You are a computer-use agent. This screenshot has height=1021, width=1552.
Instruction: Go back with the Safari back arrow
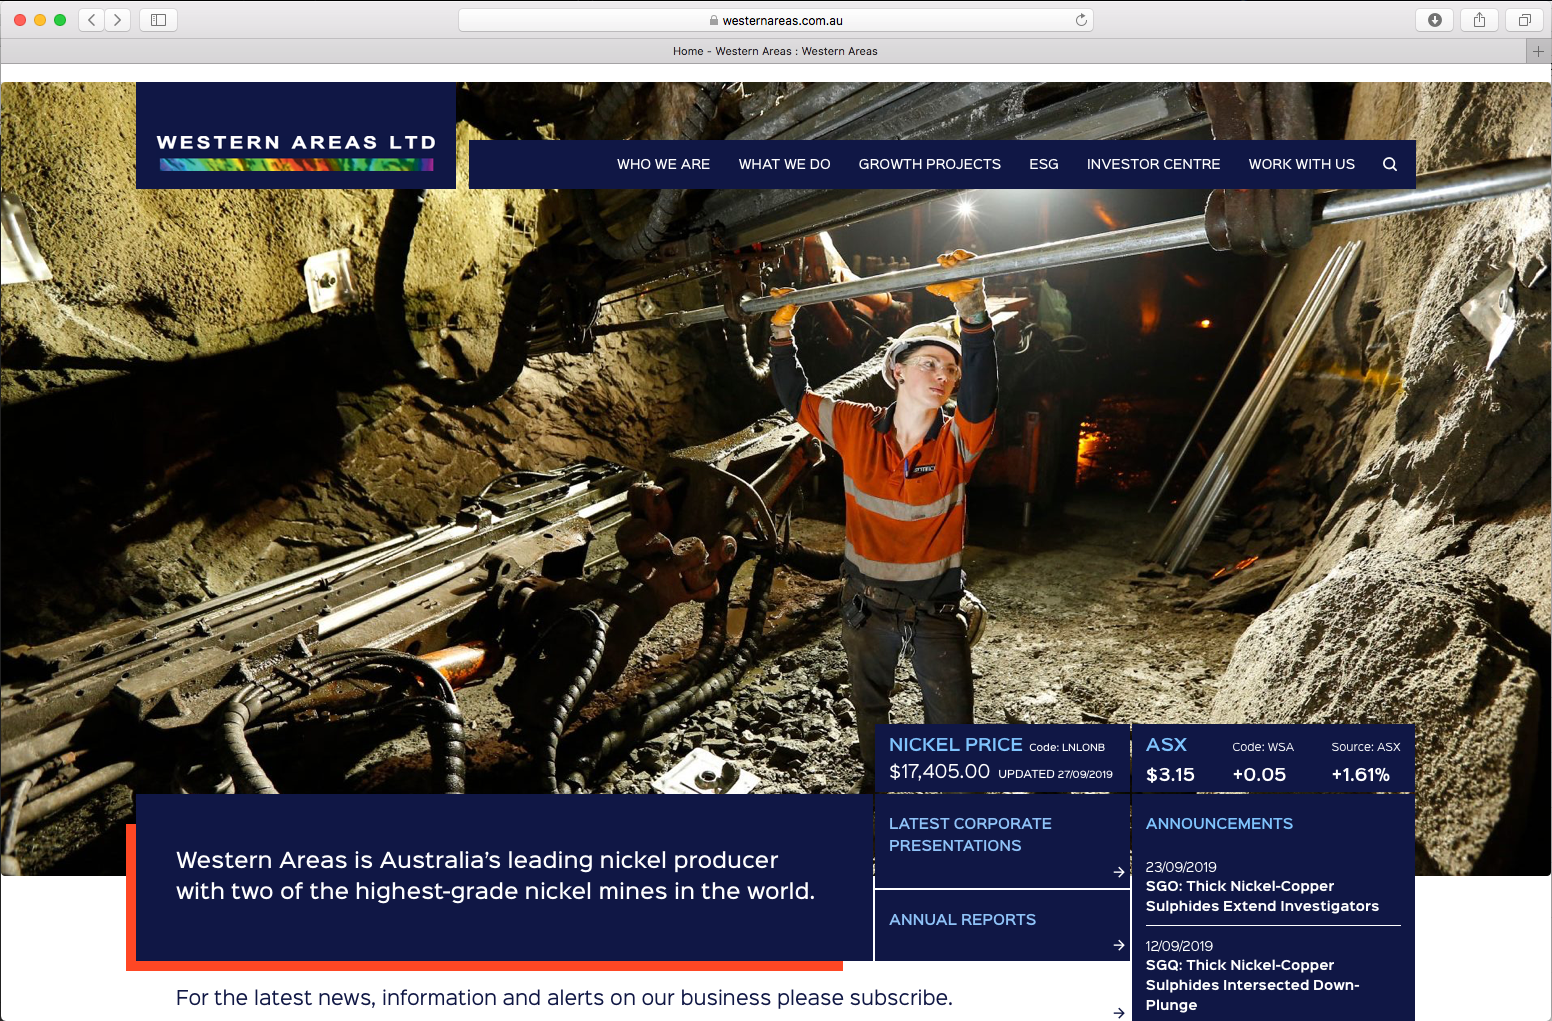coord(92,20)
